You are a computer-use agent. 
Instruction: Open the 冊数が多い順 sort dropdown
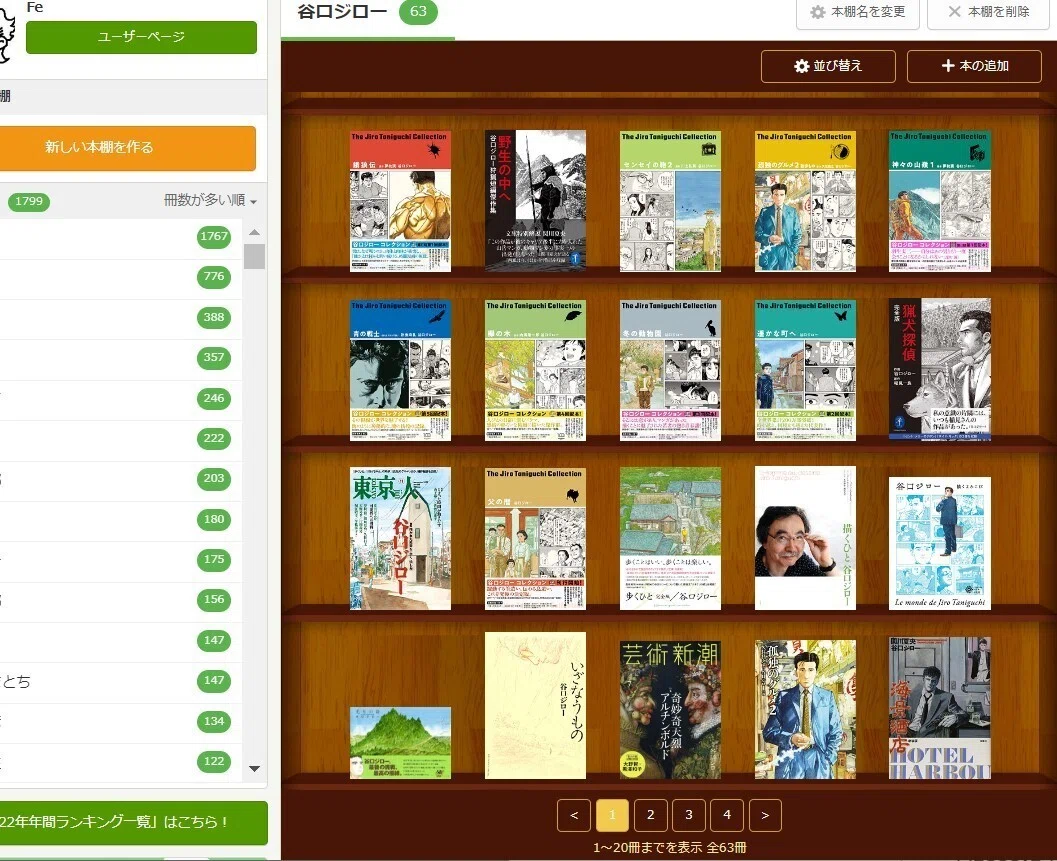click(210, 200)
